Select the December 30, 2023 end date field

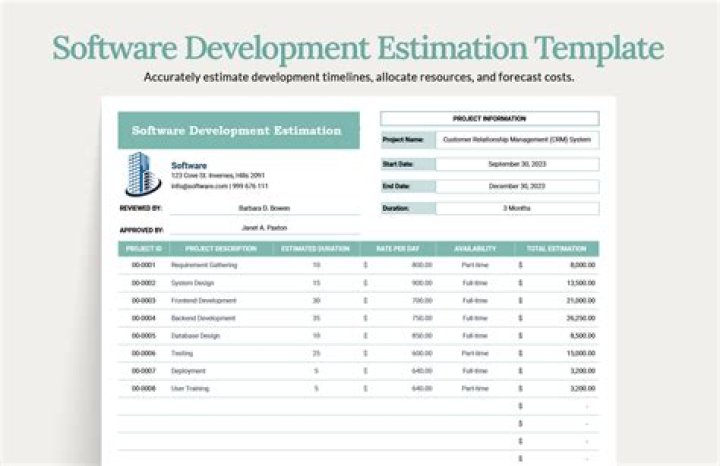coord(517,186)
